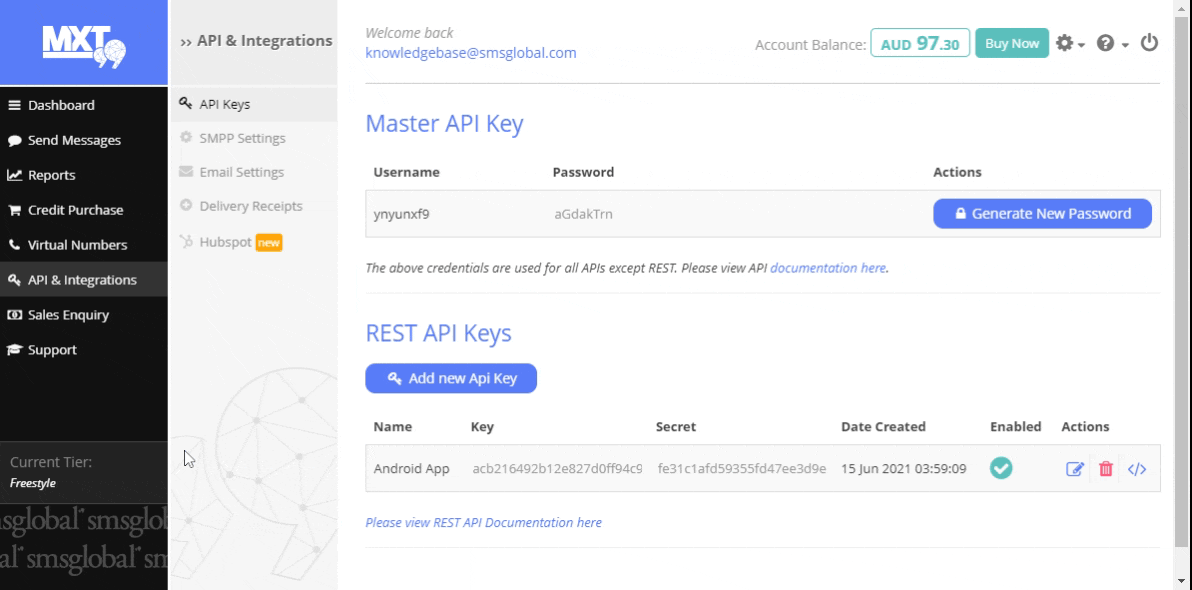Select Credit Purchase in sidebar
The height and width of the screenshot is (590, 1192).
[x=75, y=210]
